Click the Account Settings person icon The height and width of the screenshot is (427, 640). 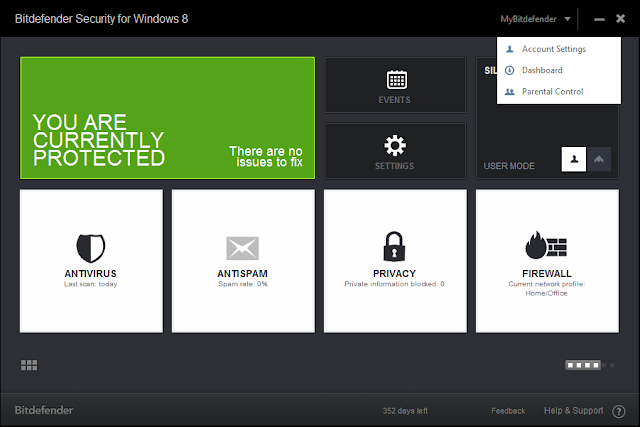[509, 49]
